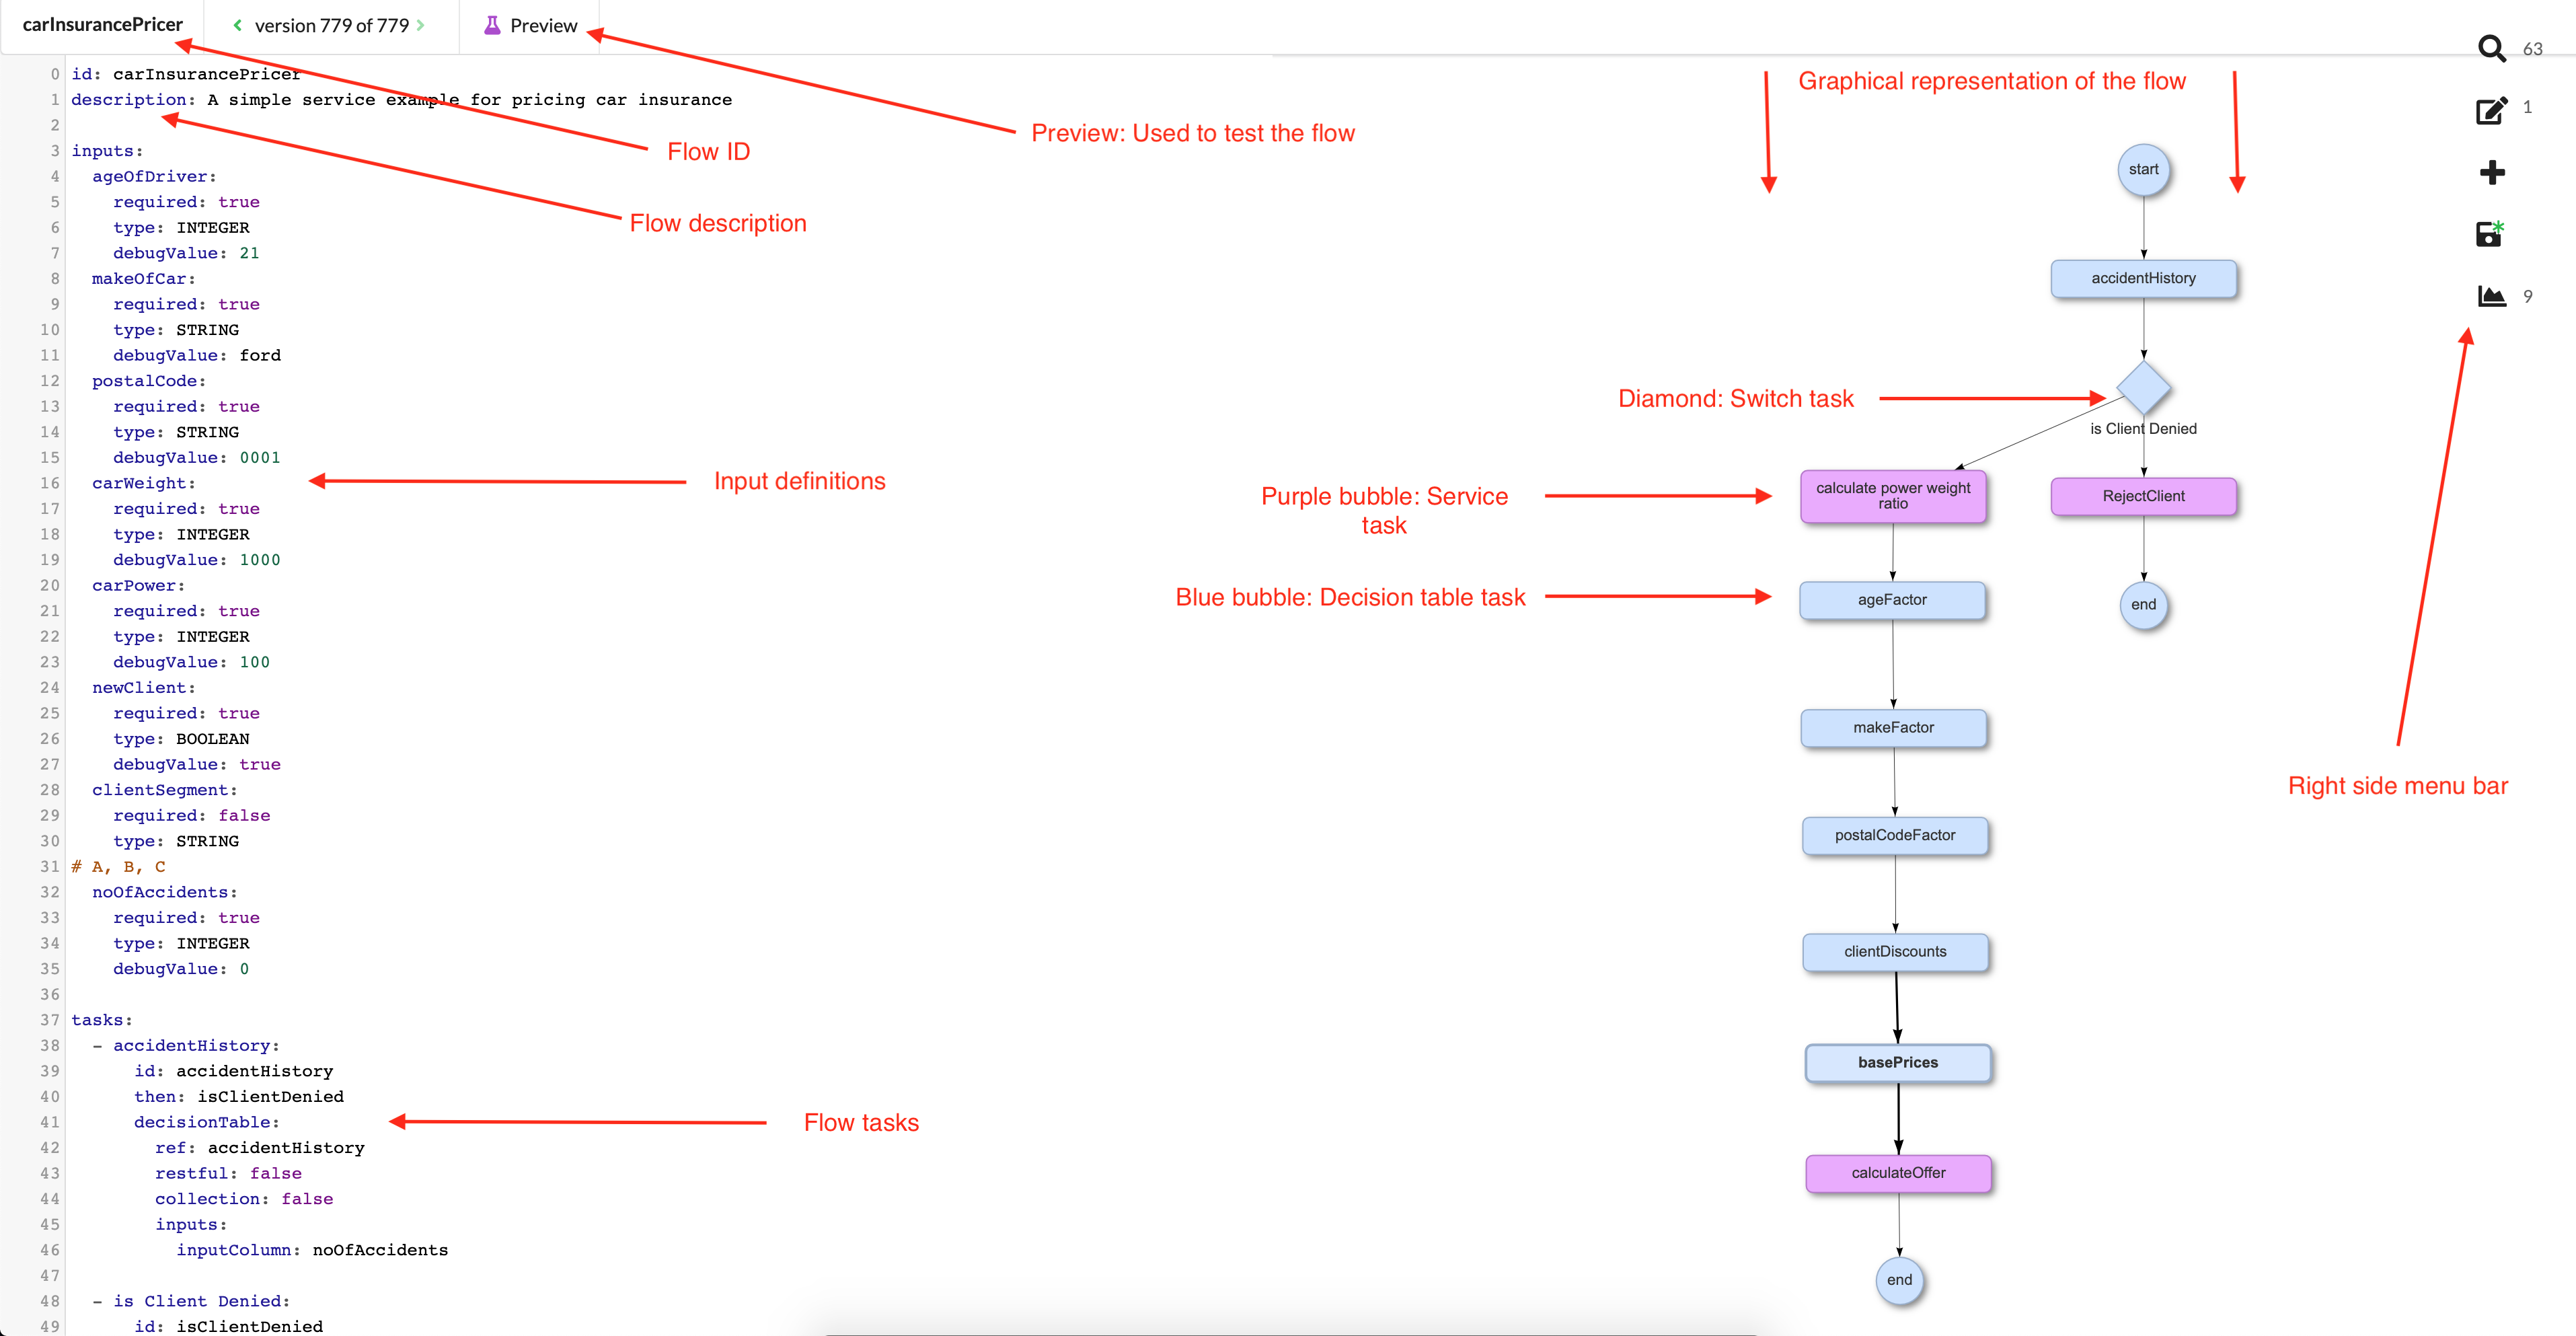
Task: Click the save disk icon
Action: tap(2489, 234)
